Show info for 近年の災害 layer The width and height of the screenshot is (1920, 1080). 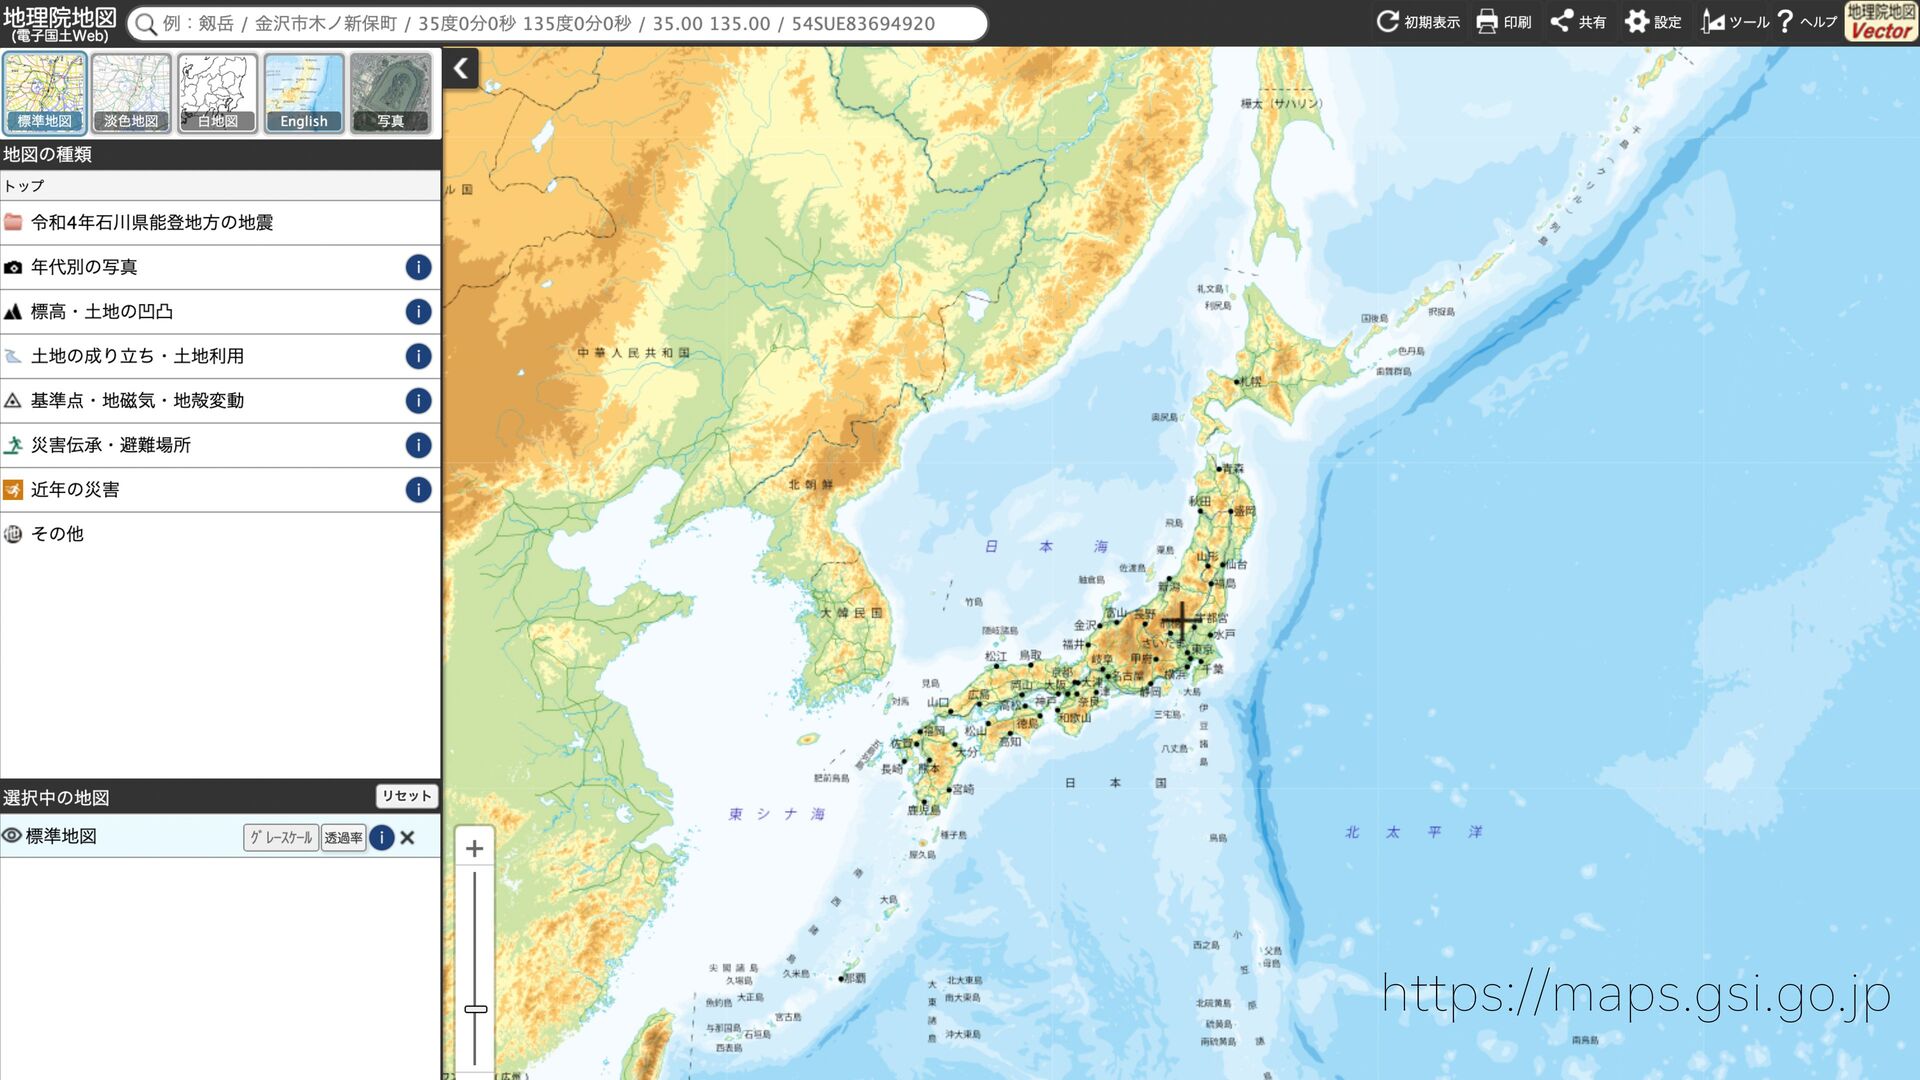click(x=418, y=489)
